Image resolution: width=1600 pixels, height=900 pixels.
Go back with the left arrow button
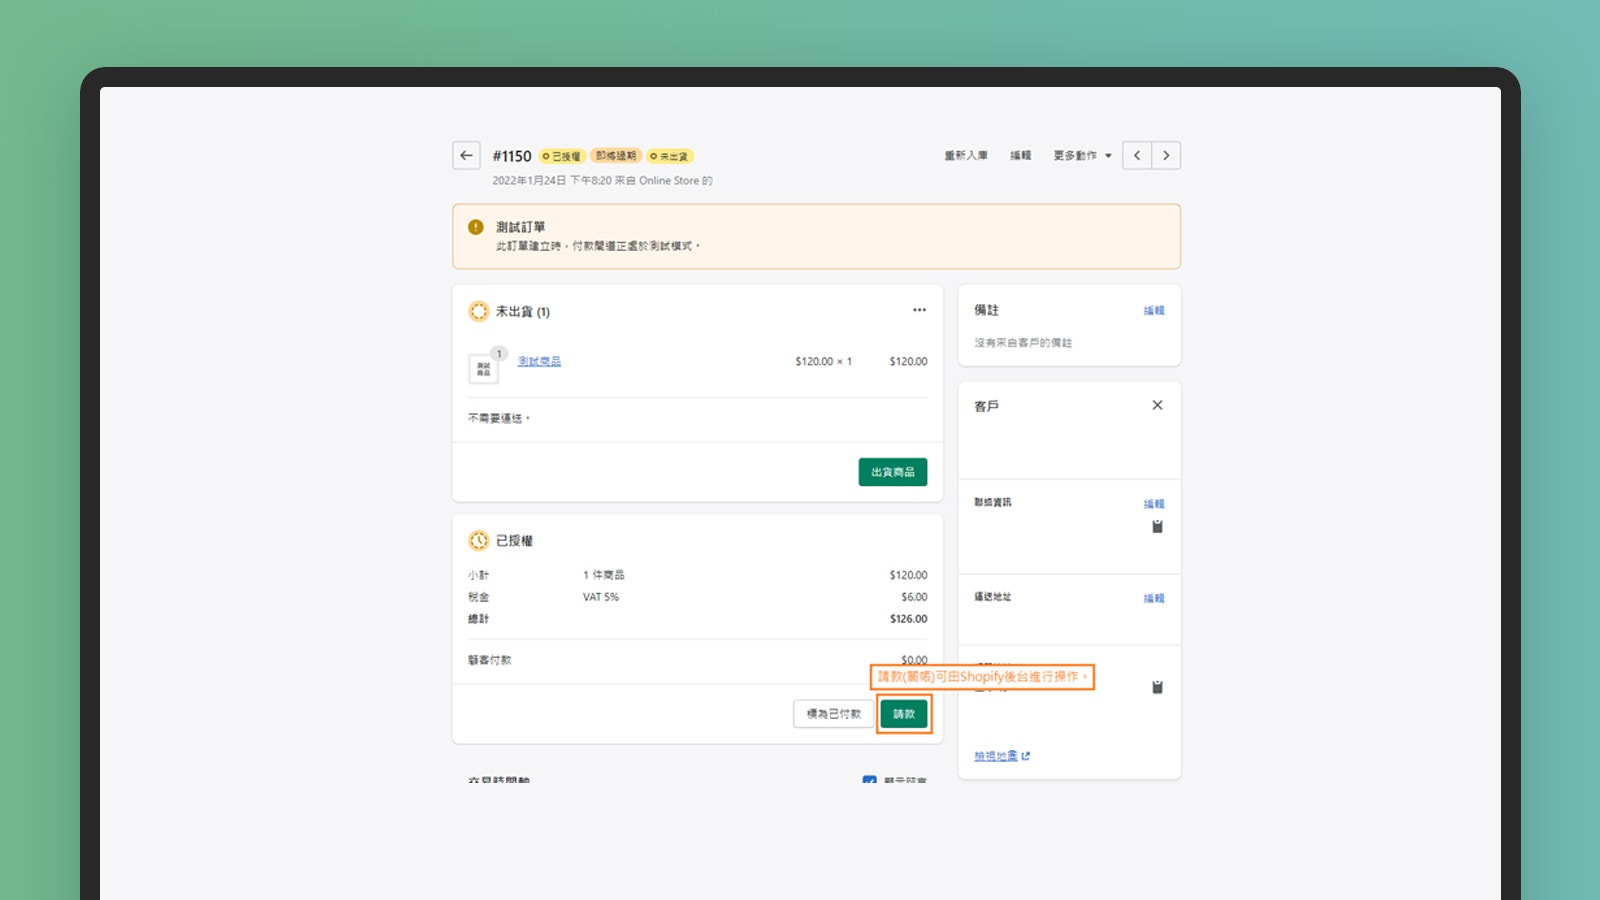466,156
